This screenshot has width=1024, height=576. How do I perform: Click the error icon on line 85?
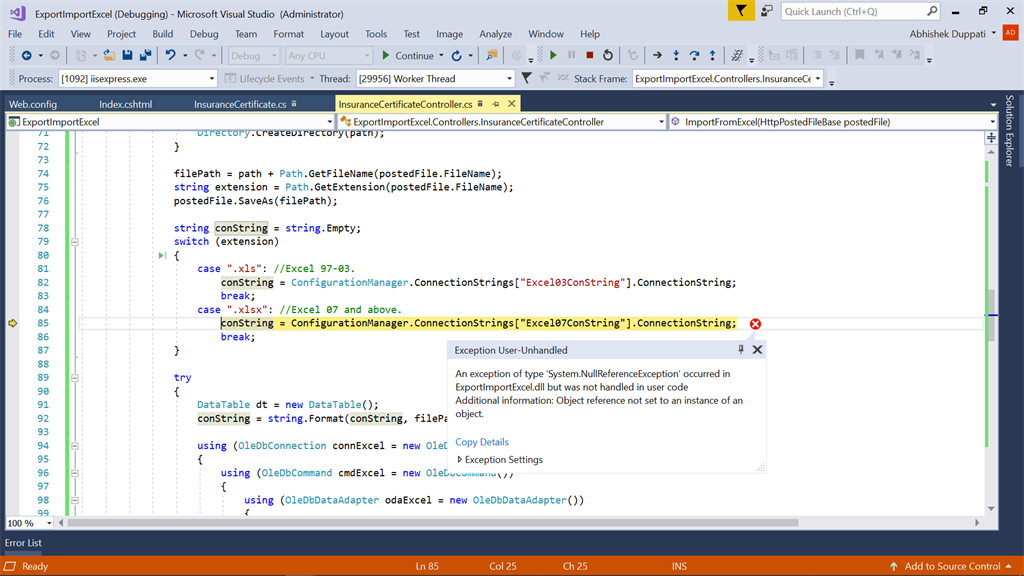click(x=755, y=323)
